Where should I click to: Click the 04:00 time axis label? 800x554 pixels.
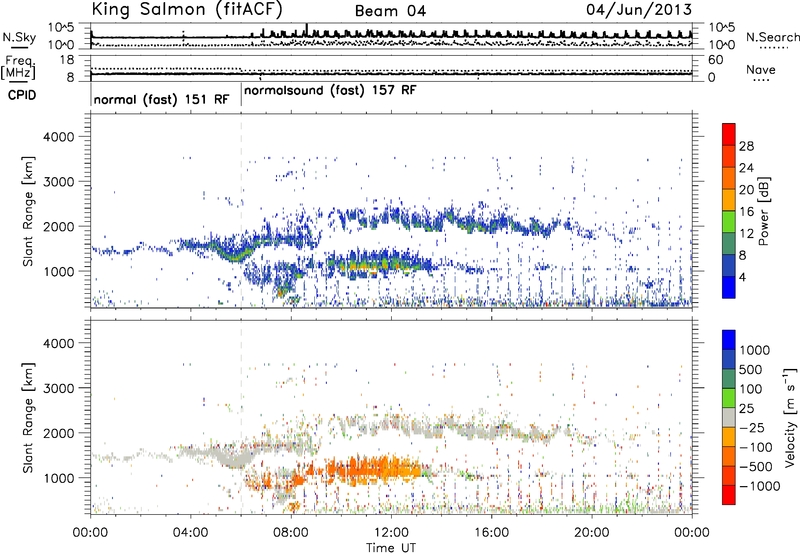coord(191,533)
